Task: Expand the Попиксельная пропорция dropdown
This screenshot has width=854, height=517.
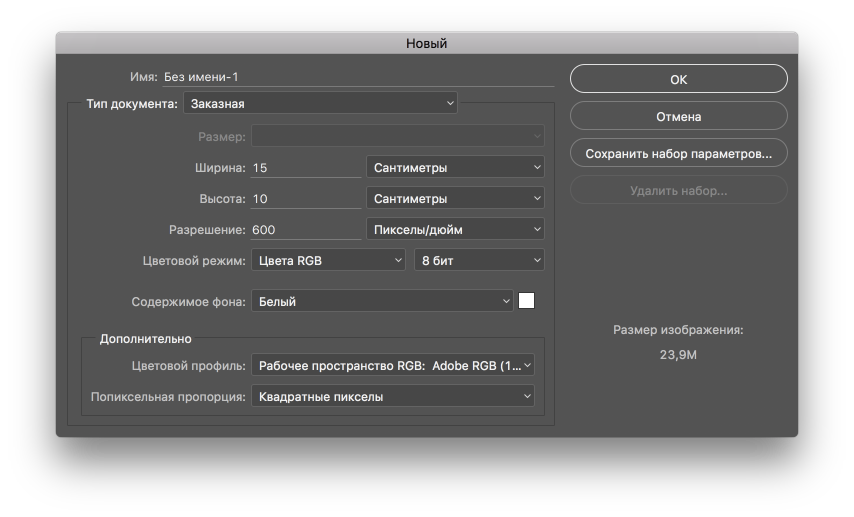Action: point(392,397)
